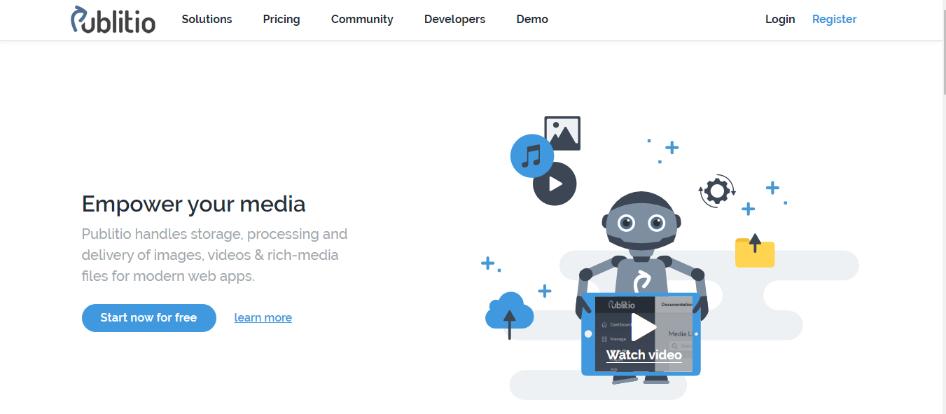Open the Demo page

click(x=532, y=19)
